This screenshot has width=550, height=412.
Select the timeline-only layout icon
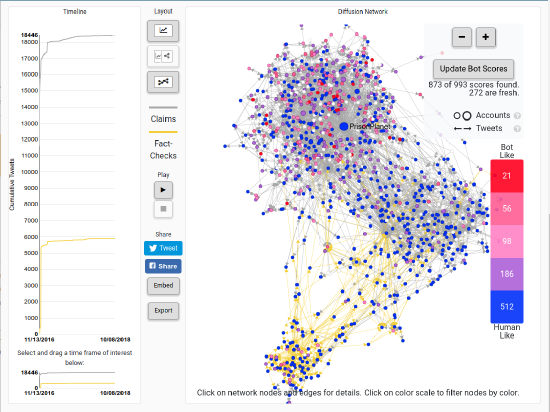coord(163,31)
